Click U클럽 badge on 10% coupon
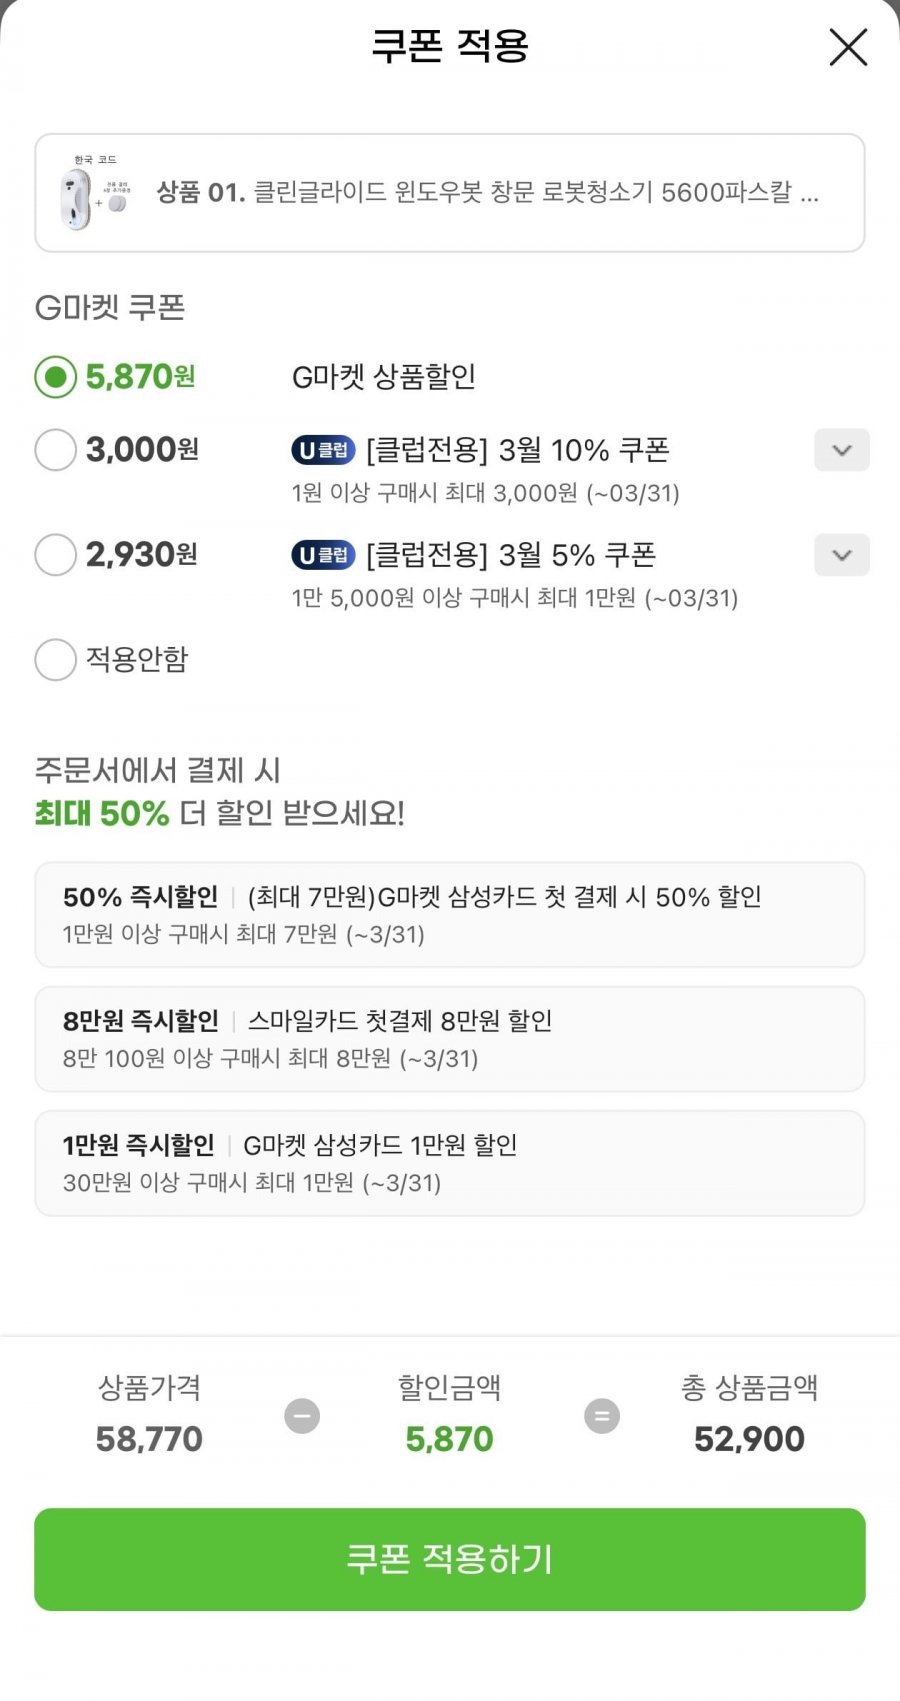900x1701 pixels. (x=323, y=450)
